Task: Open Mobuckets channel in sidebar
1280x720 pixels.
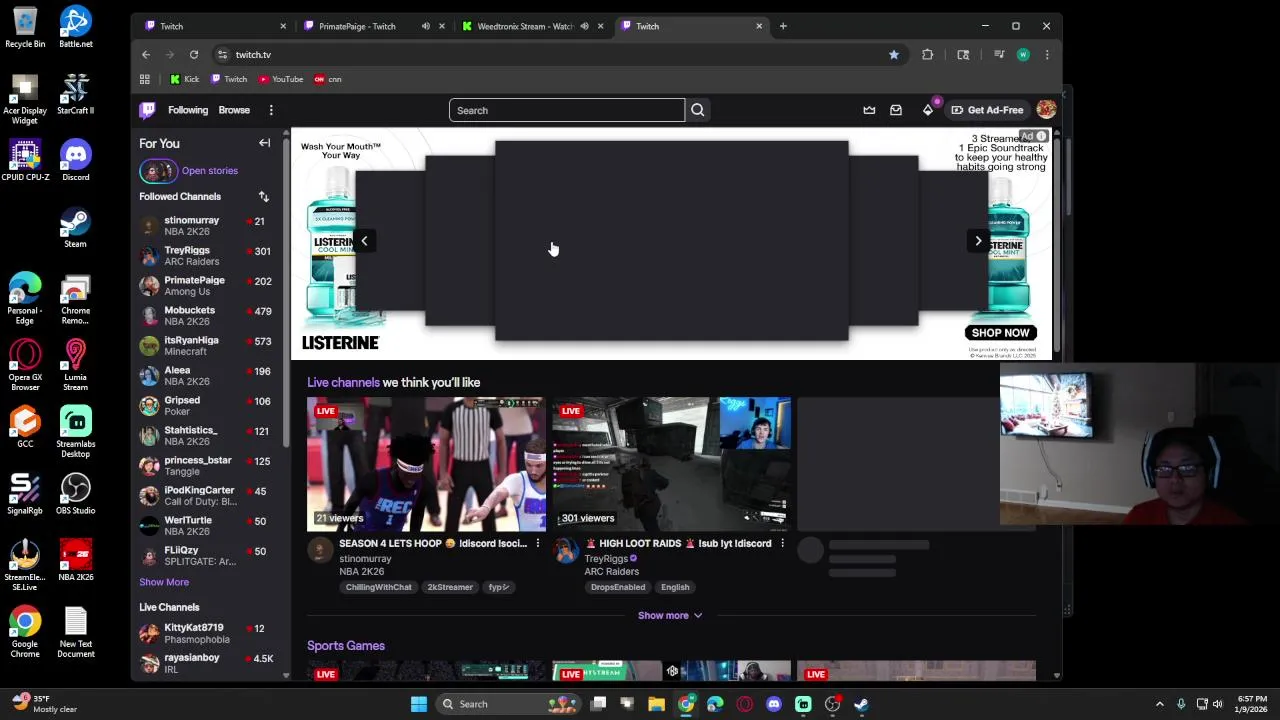Action: (208, 316)
